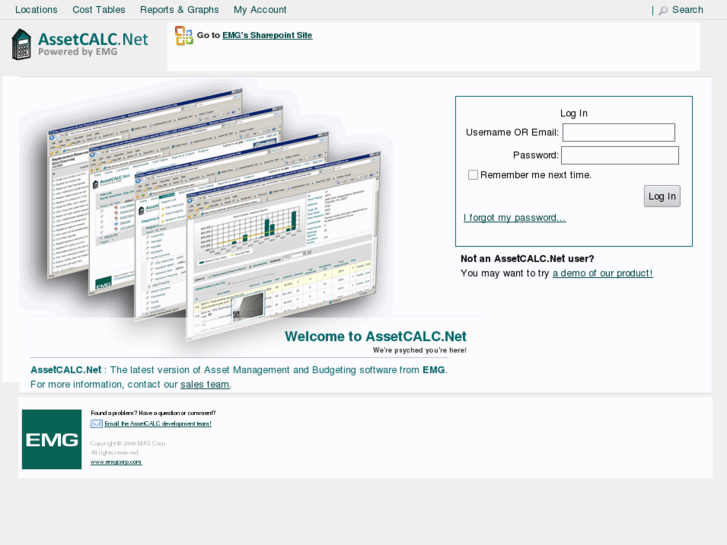
Task: Open the demo of our product link
Action: (x=602, y=273)
